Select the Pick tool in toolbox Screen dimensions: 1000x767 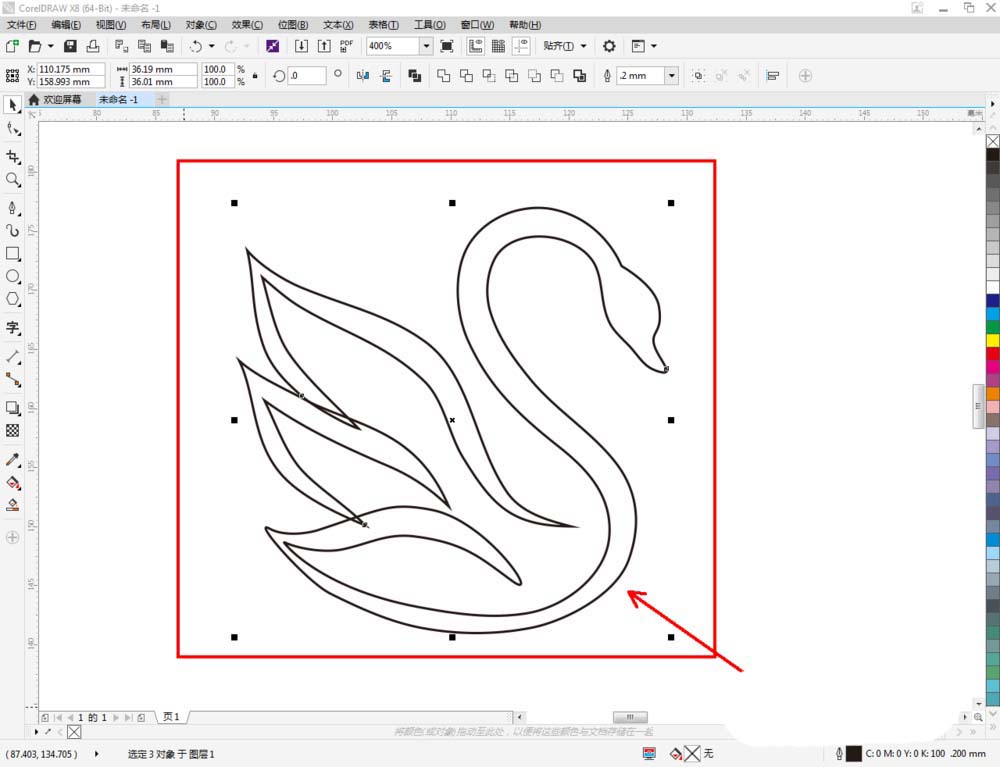[x=13, y=105]
